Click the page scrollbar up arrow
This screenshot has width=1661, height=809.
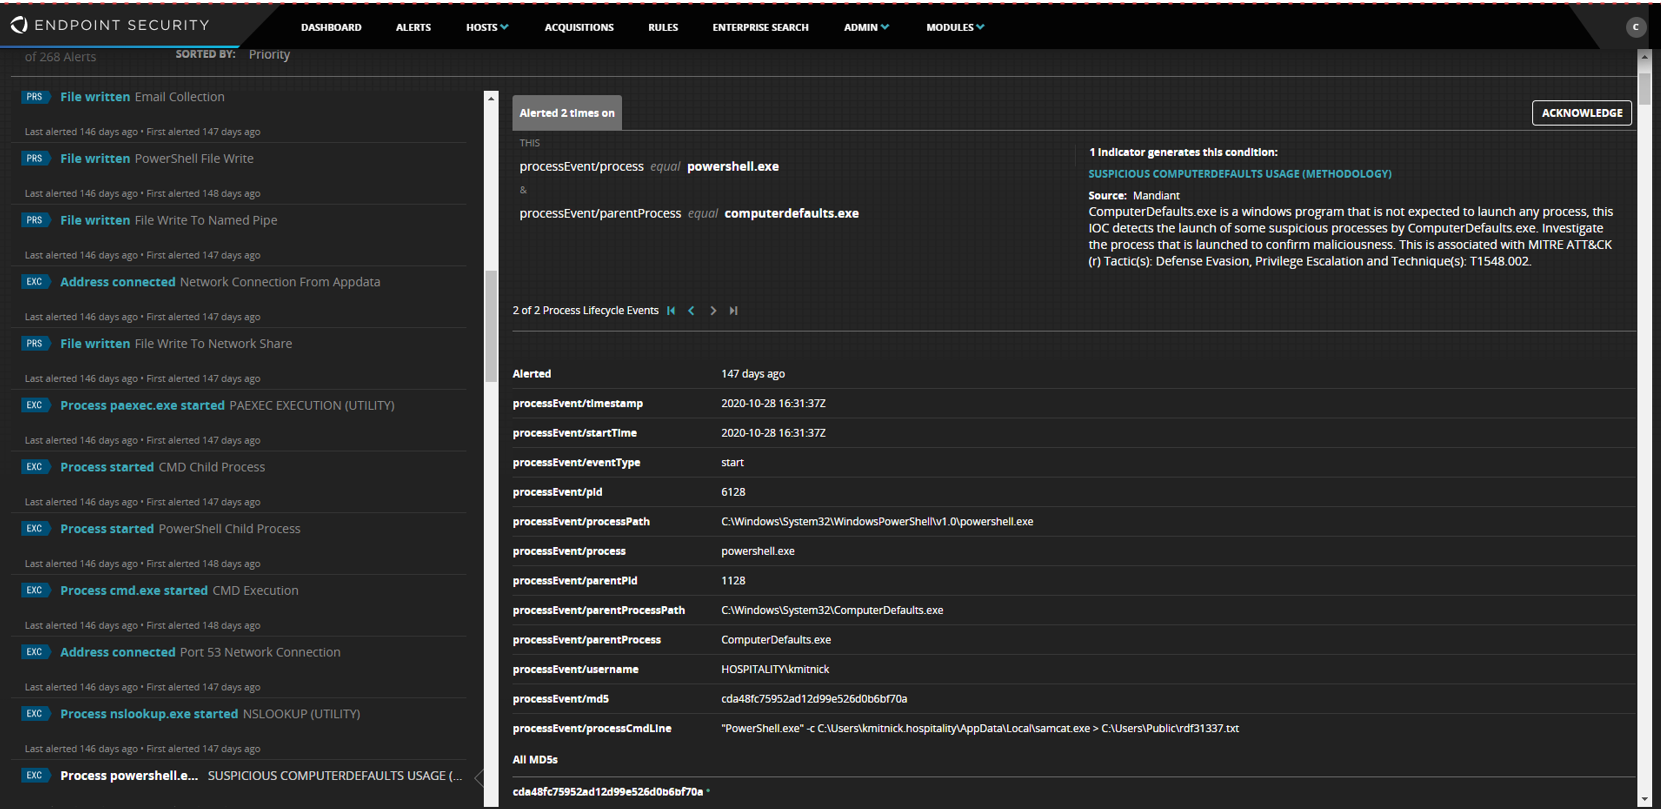(x=1645, y=57)
